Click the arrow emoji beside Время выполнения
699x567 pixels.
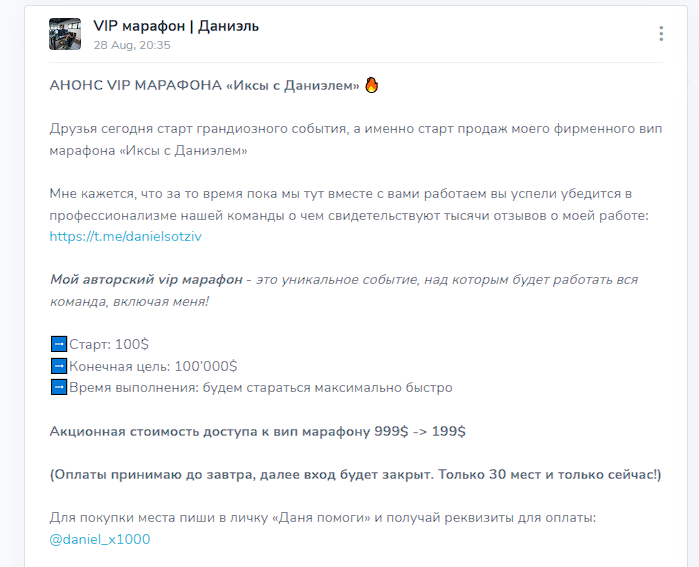click(x=59, y=387)
